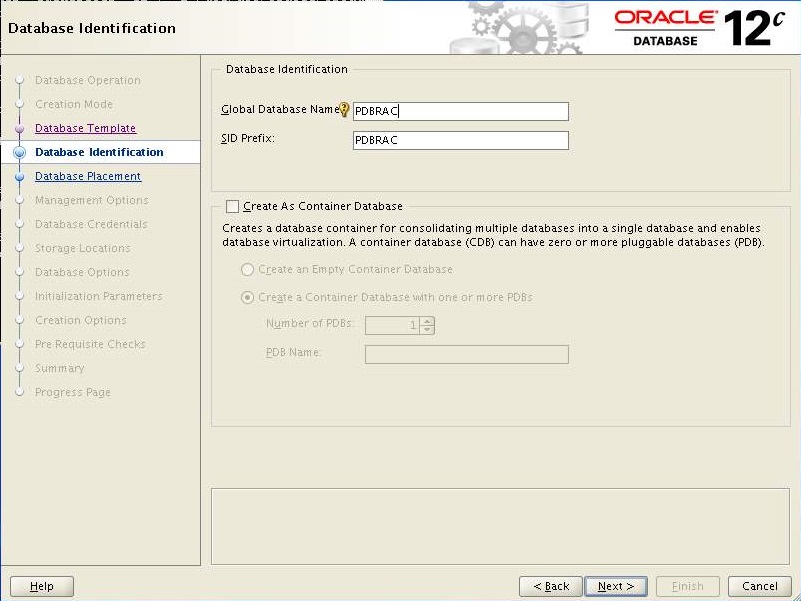Go back with the Back button
The image size is (801, 601).
tap(551, 586)
